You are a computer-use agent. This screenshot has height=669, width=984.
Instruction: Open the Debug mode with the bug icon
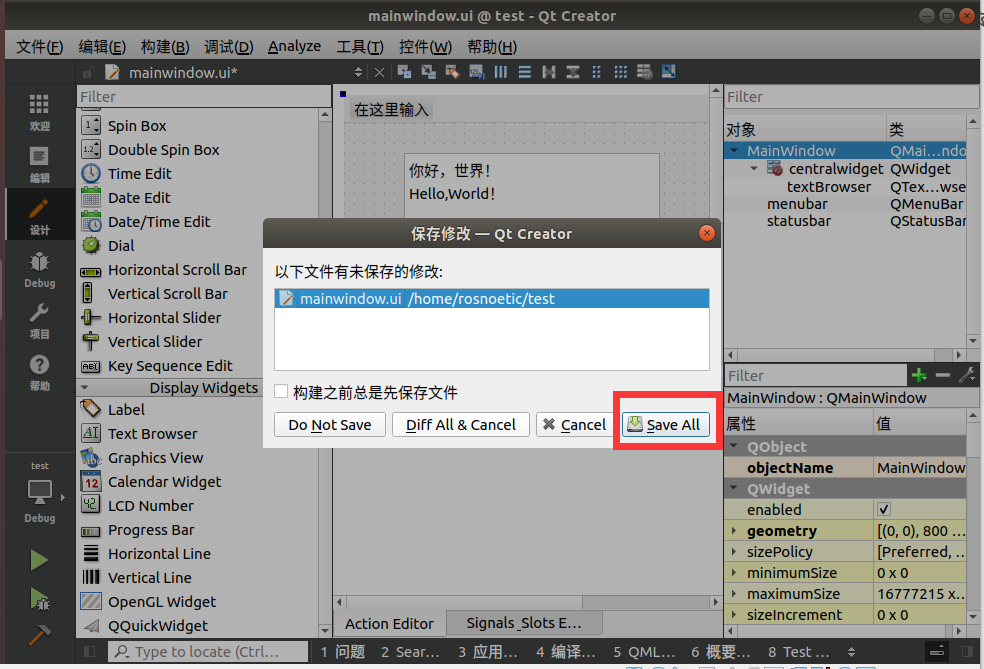40,269
